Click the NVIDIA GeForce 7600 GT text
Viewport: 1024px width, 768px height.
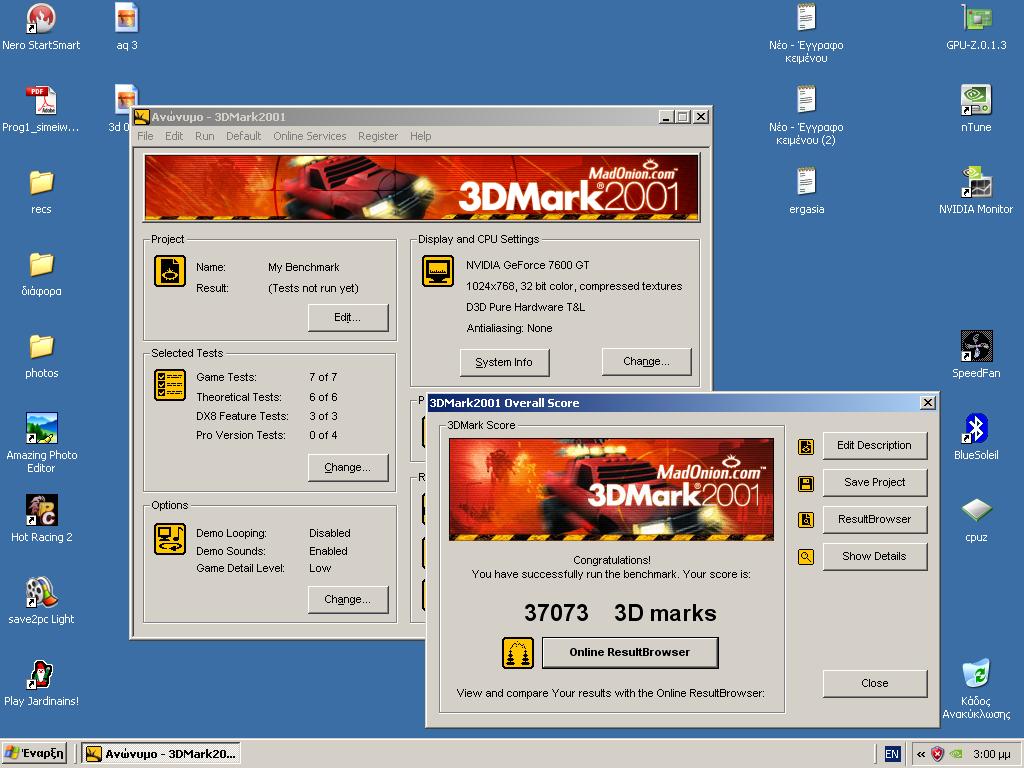pos(528,265)
